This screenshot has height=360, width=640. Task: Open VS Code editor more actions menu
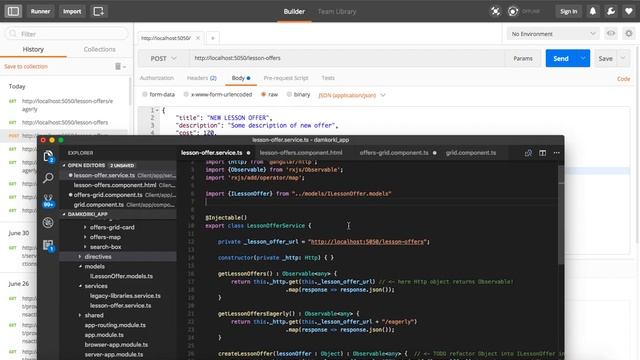(556, 153)
